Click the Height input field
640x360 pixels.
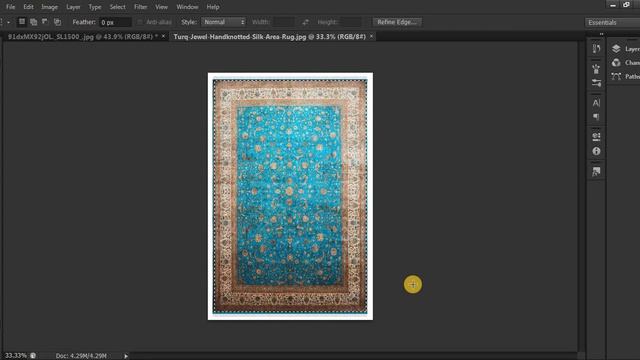click(351, 22)
